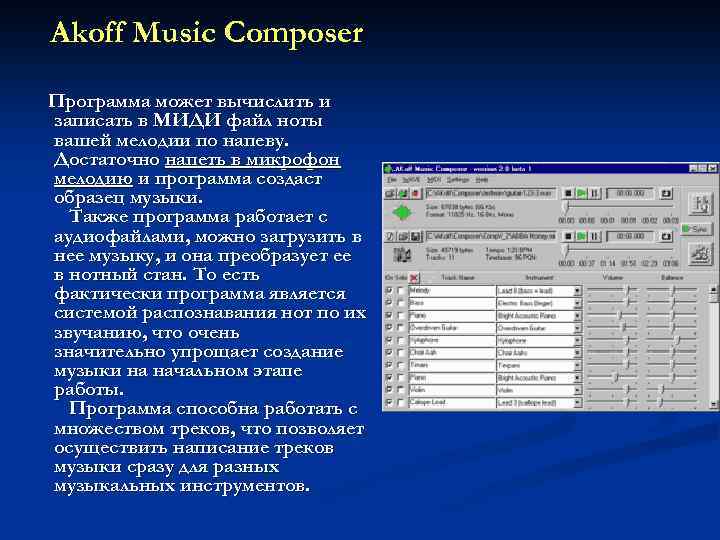Open the Settings menu
720x540 pixels.
(458, 180)
